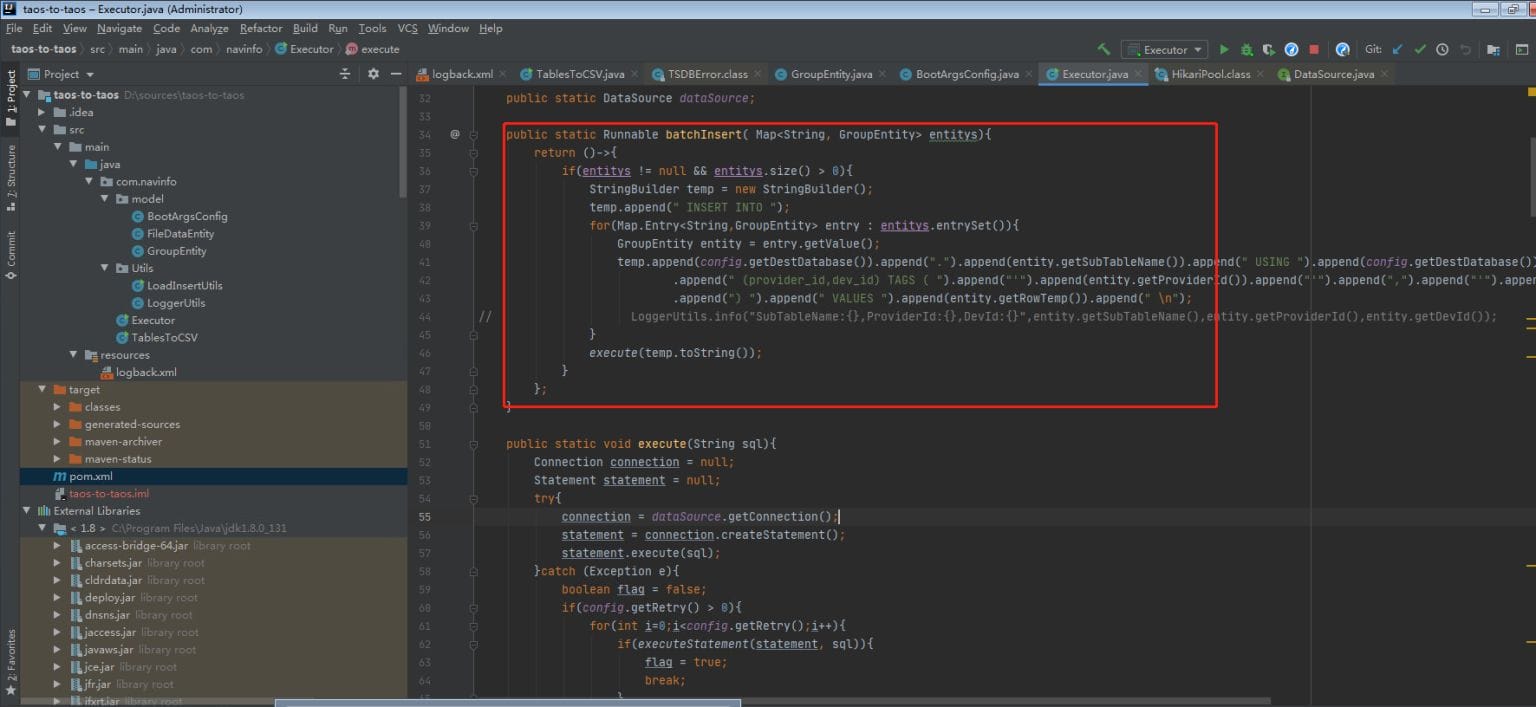The width and height of the screenshot is (1536, 707).
Task: Collapse the External Libraries node
Action: coord(28,511)
